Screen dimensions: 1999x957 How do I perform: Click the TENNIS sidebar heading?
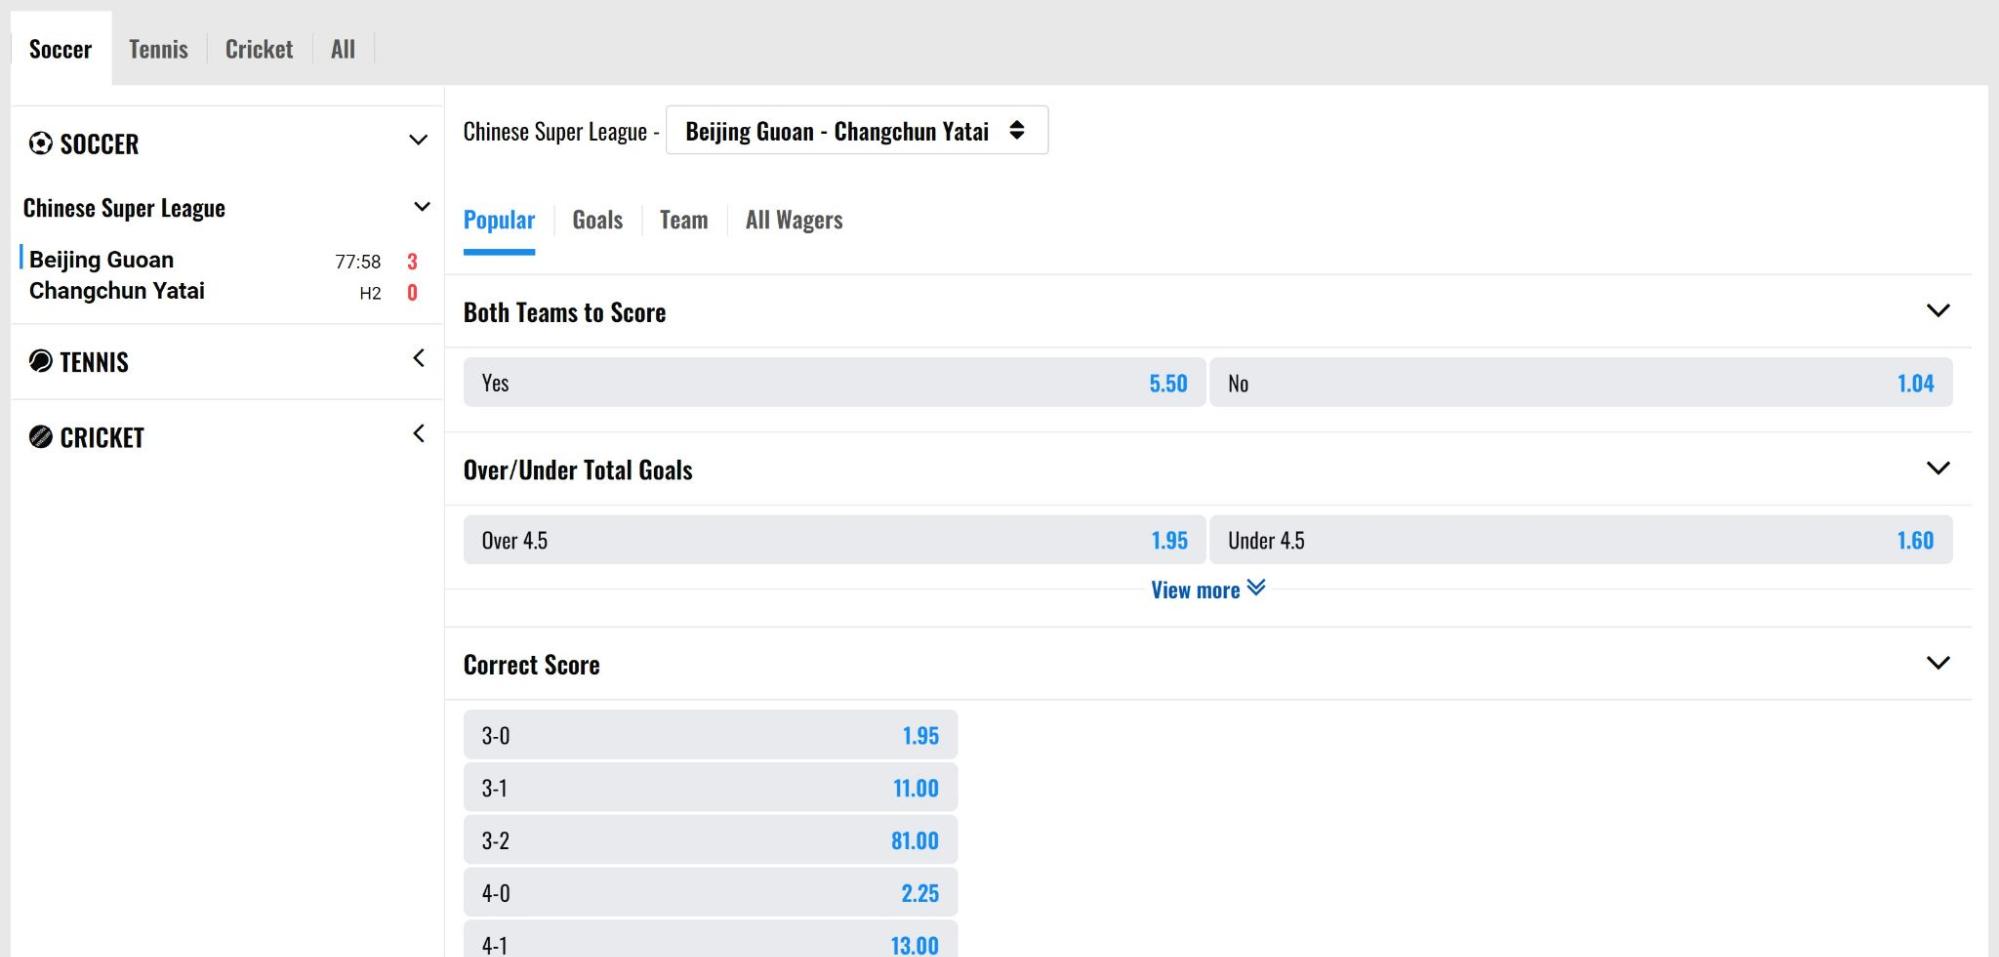(94, 362)
